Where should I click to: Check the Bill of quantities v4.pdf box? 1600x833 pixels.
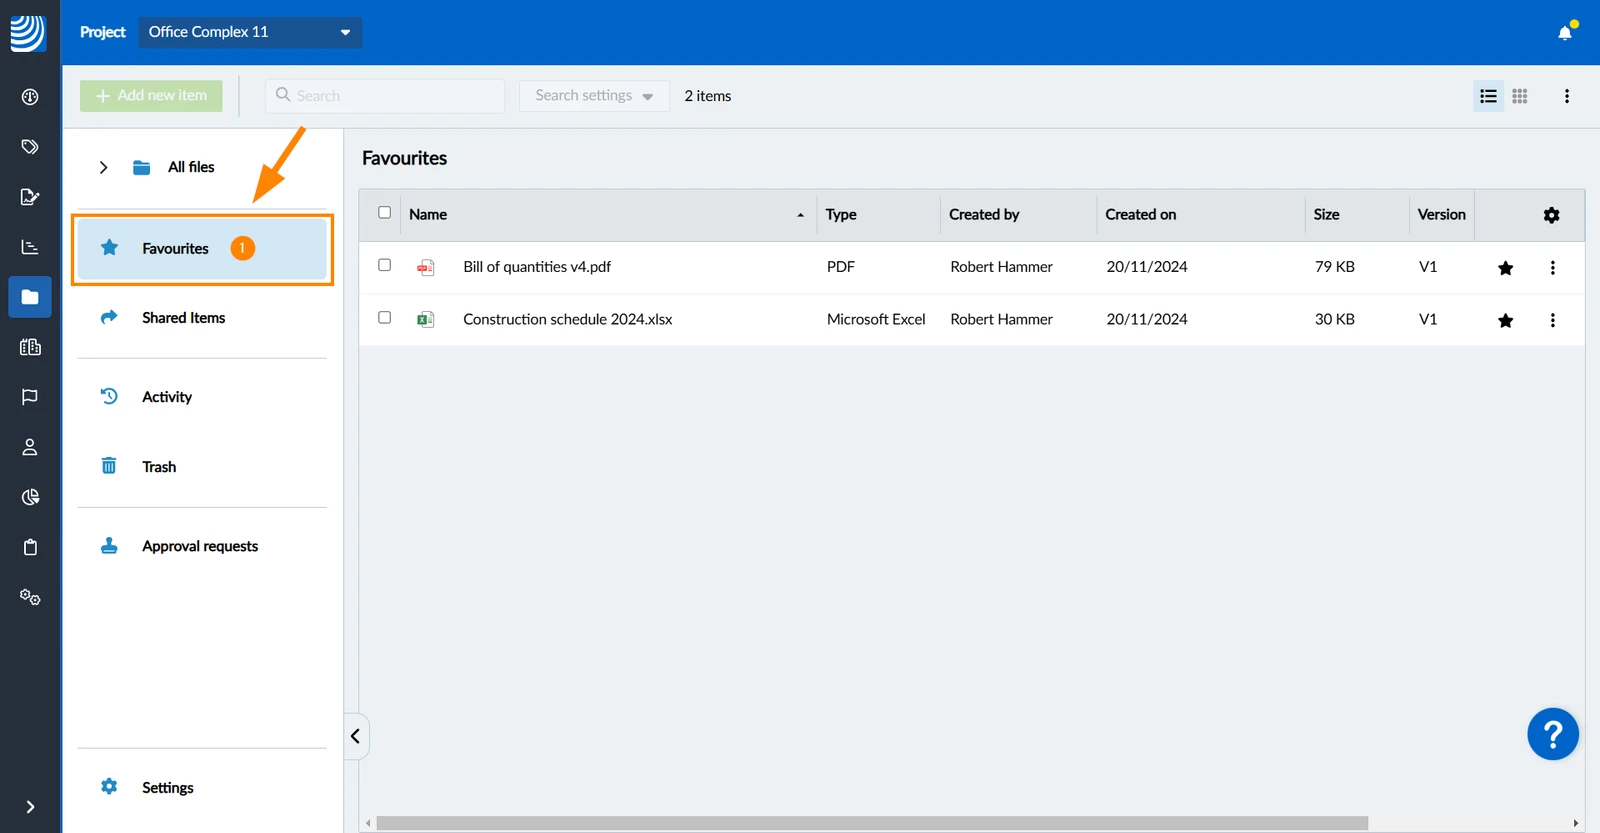384,265
